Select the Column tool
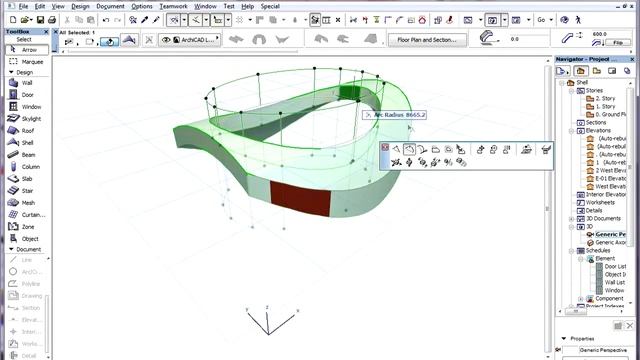The image size is (640, 360). coord(27,167)
